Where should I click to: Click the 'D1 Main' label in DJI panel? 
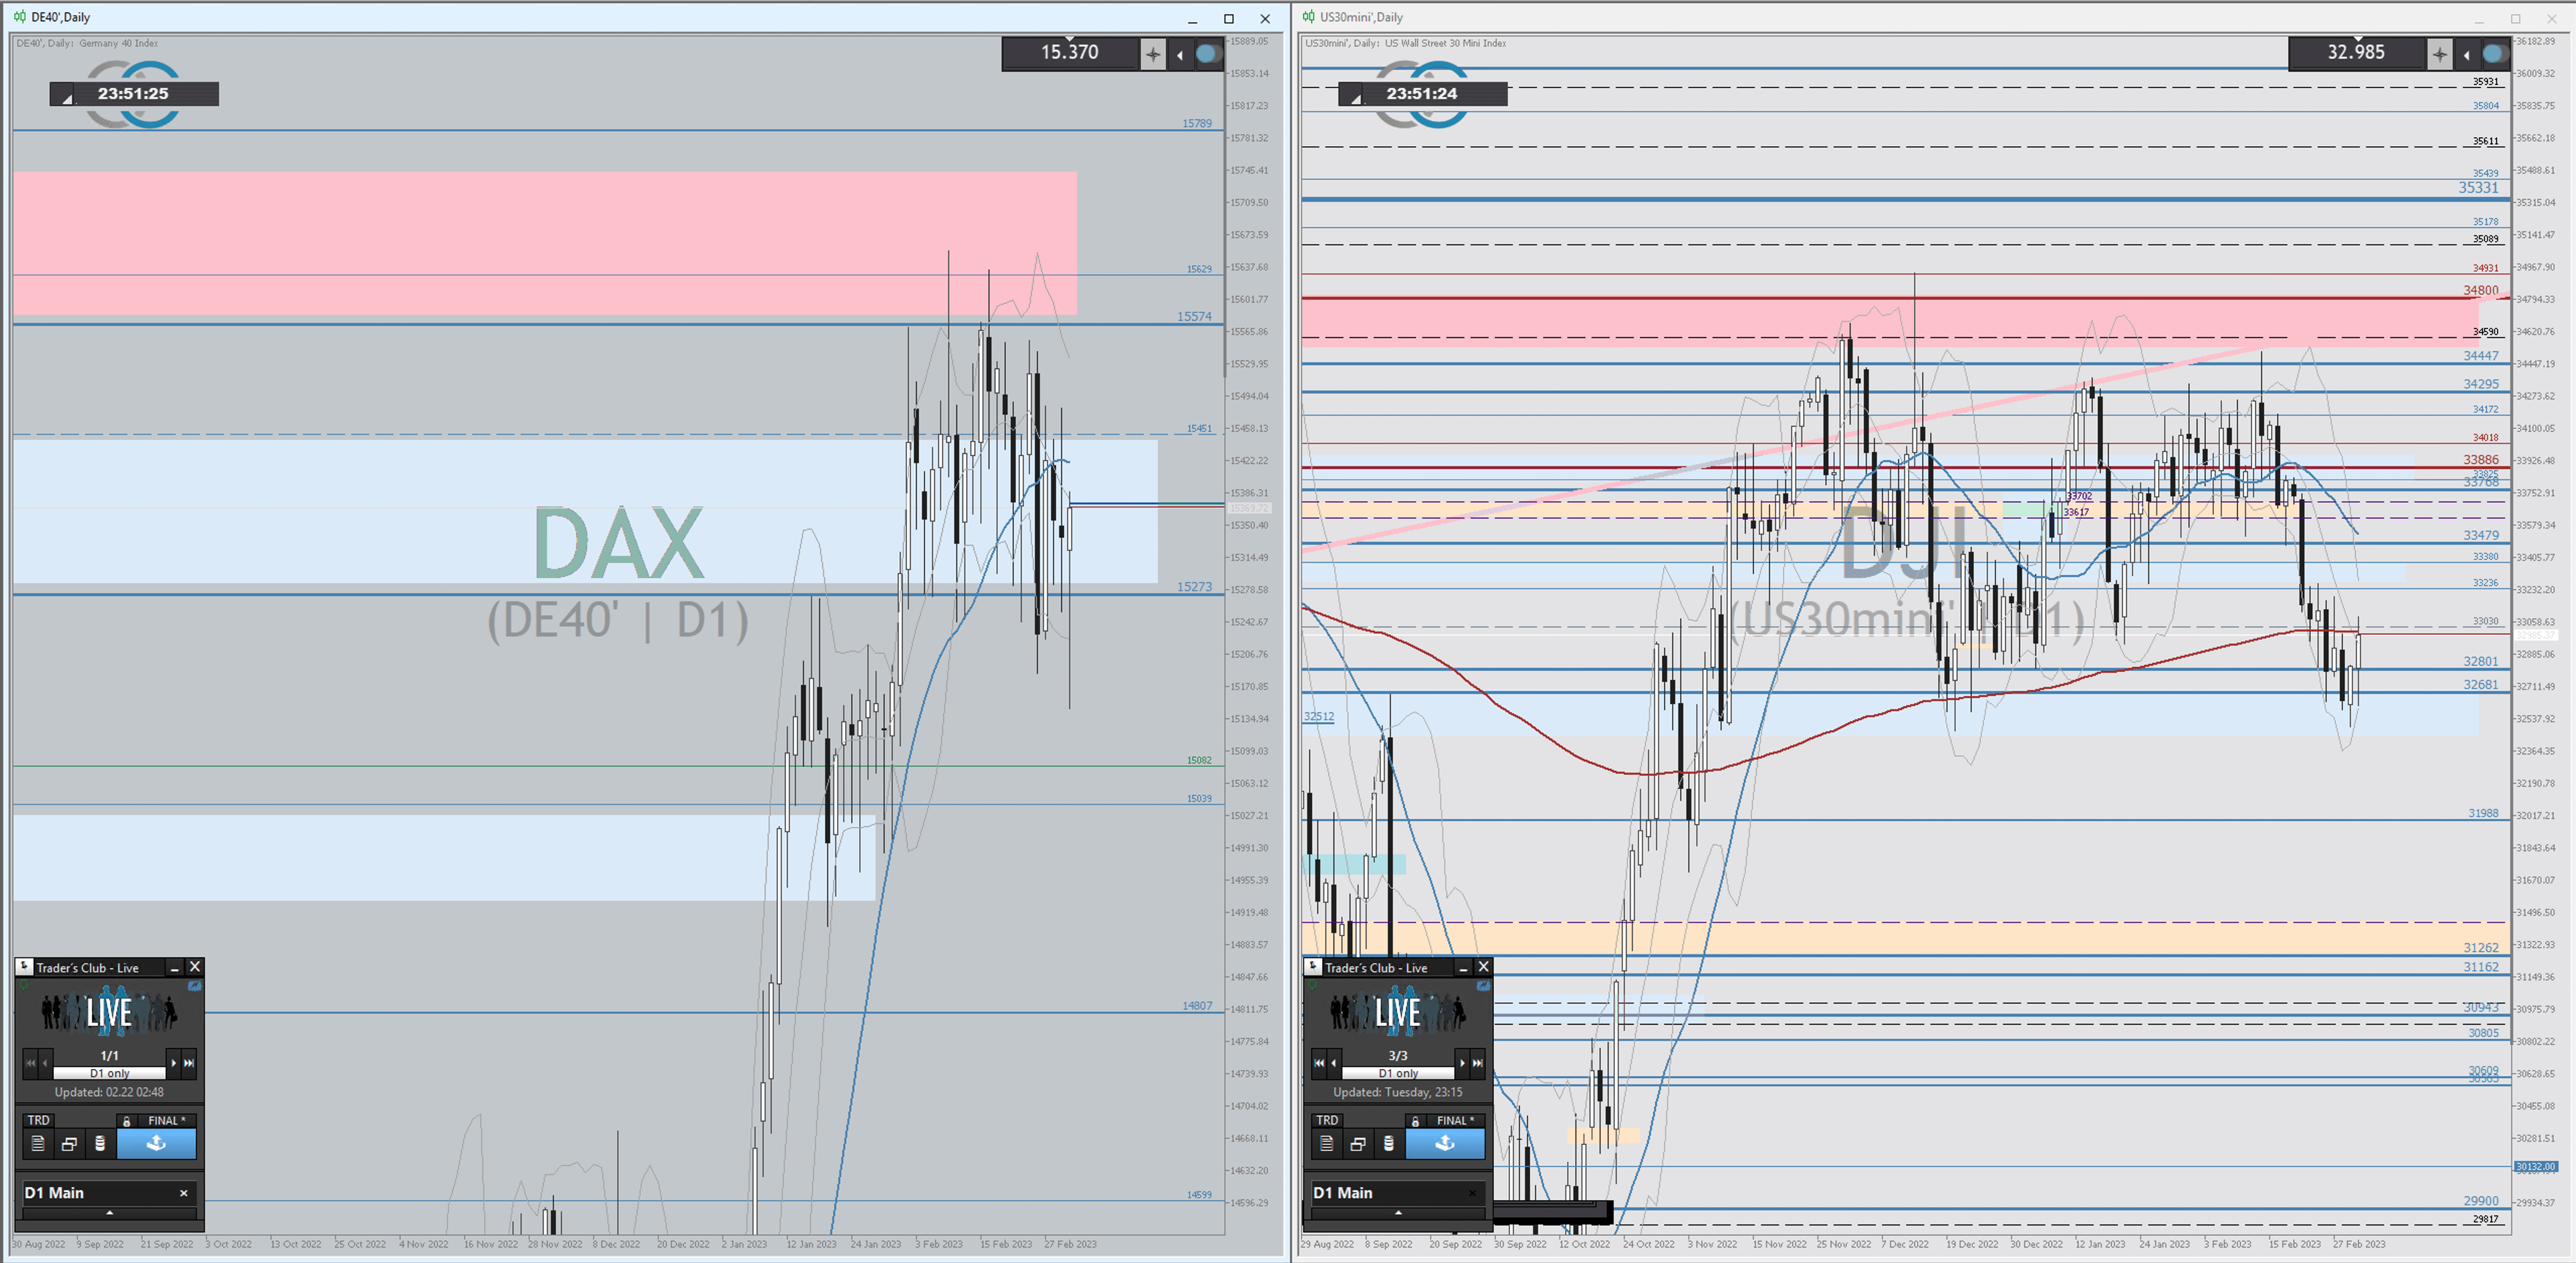[x=1343, y=1193]
